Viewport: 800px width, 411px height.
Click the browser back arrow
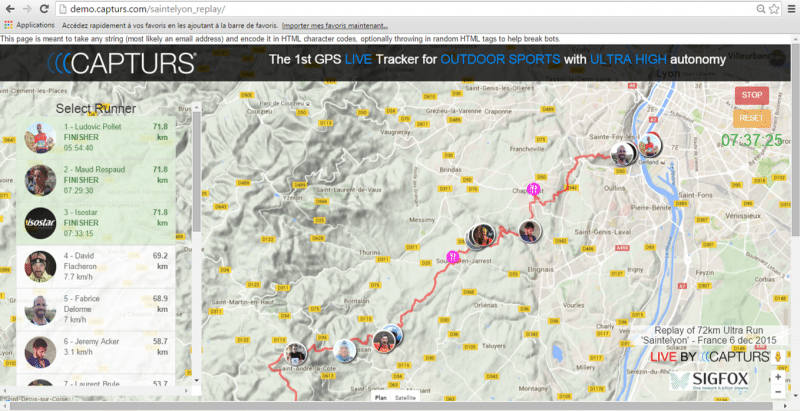click(10, 9)
